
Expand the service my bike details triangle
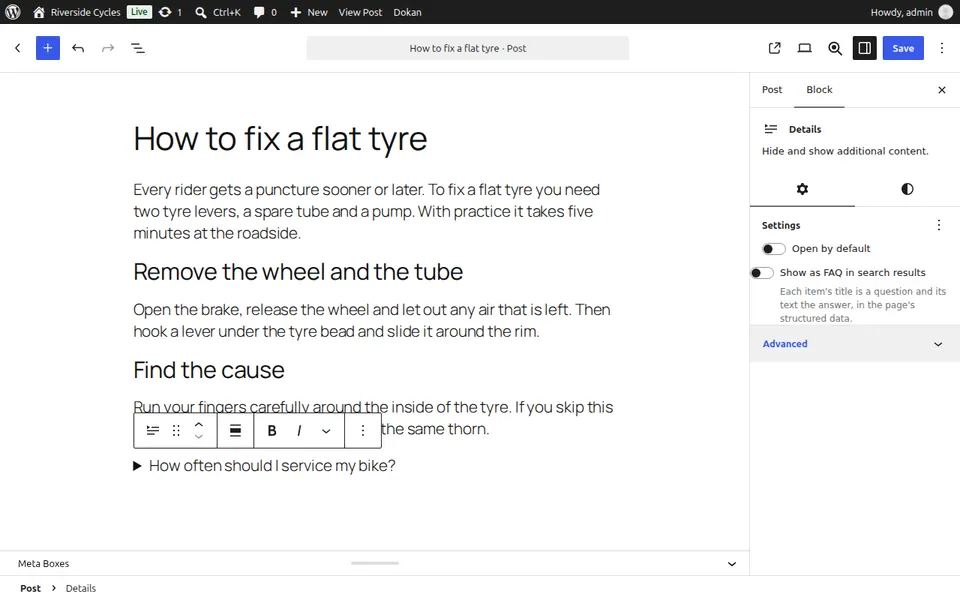tap(137, 466)
